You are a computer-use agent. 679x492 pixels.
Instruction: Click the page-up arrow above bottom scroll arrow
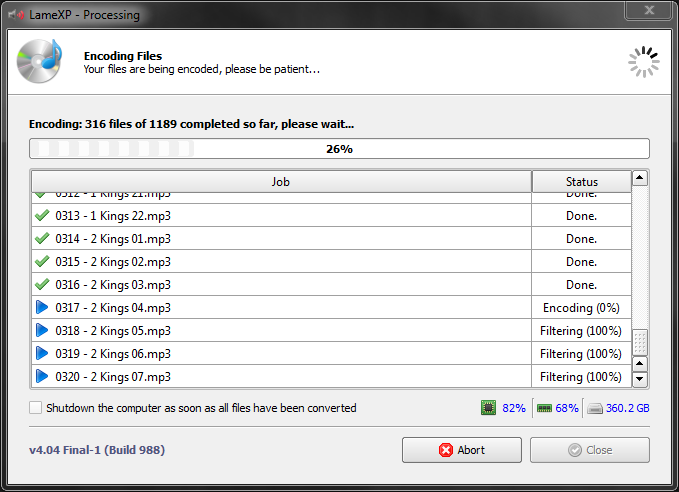tap(640, 364)
